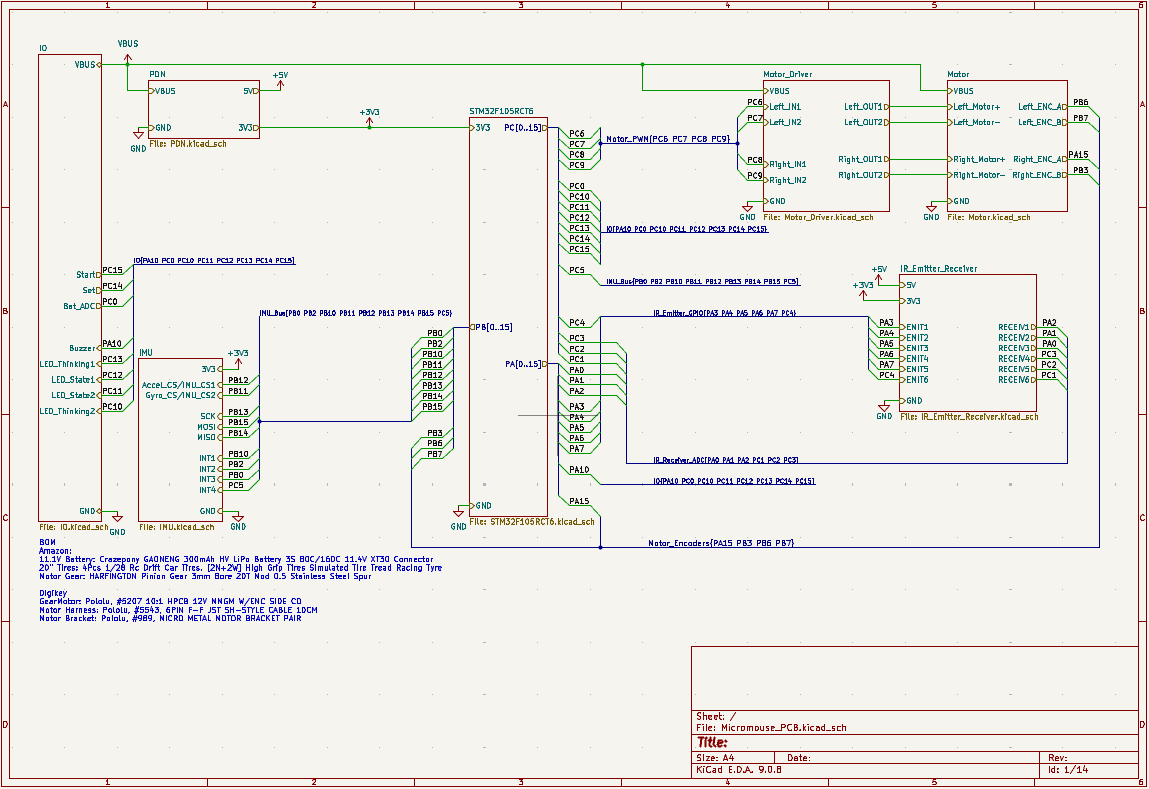
Task: Select the +5V power symbol next to PDN
Action: (280, 80)
